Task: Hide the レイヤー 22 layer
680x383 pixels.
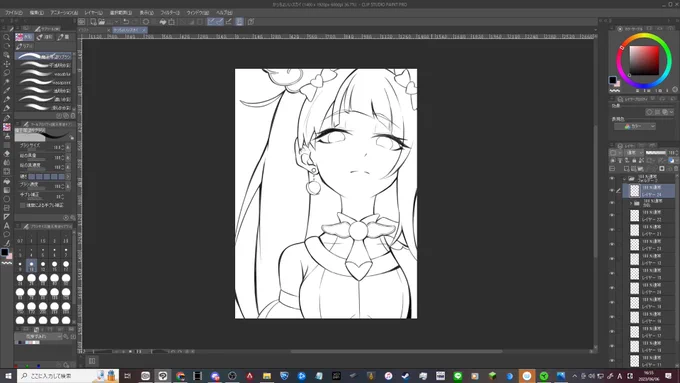Action: point(612,216)
